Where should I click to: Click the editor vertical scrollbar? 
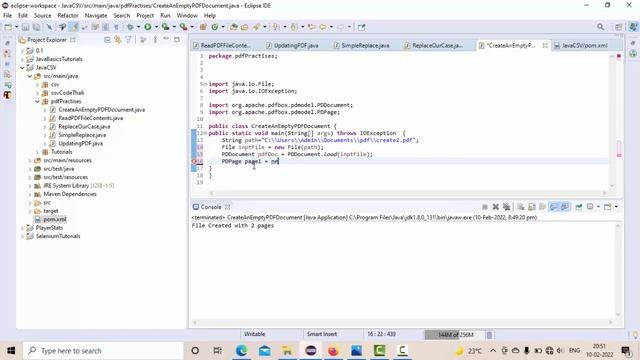612,120
